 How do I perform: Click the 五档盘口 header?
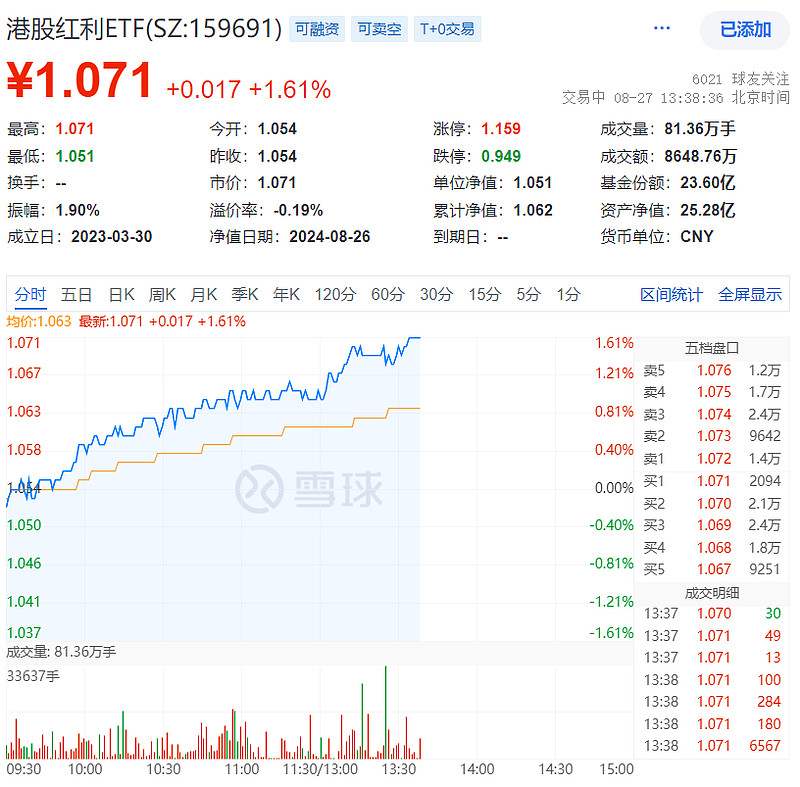click(712, 348)
